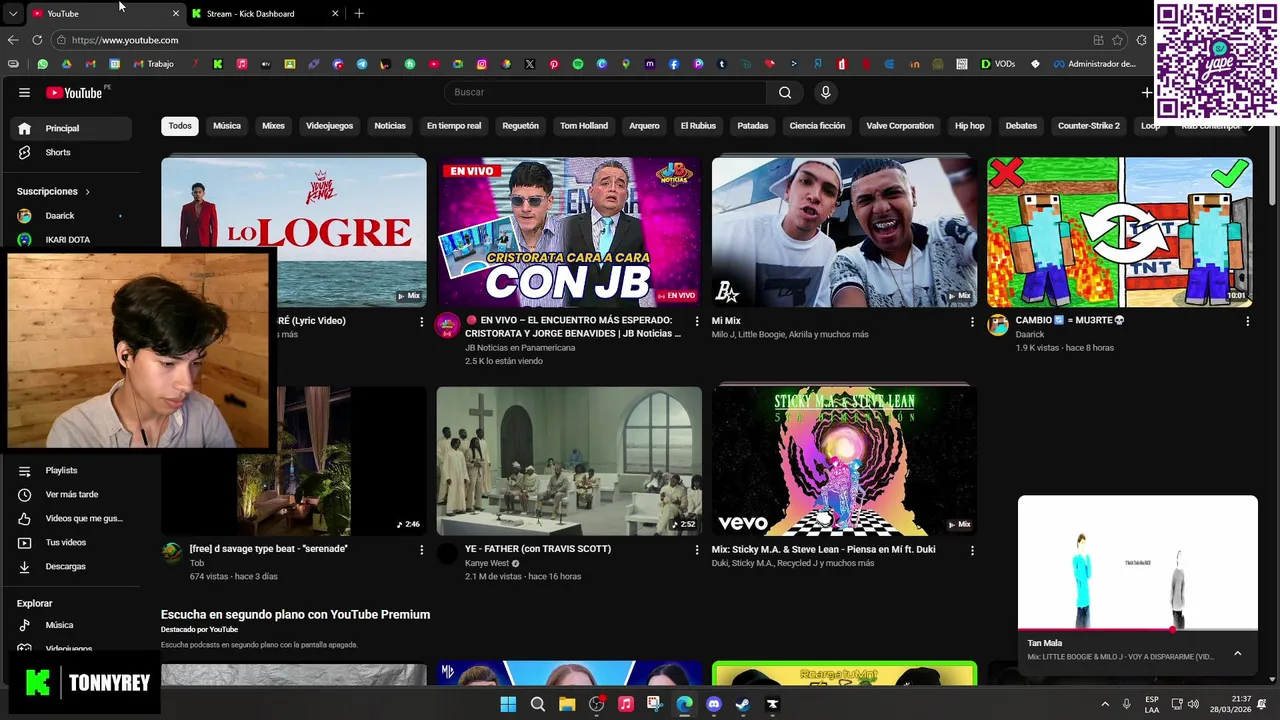Screen dimensions: 1280x720
Task: Open YE - FATHER video thumbnail
Action: 569,461
